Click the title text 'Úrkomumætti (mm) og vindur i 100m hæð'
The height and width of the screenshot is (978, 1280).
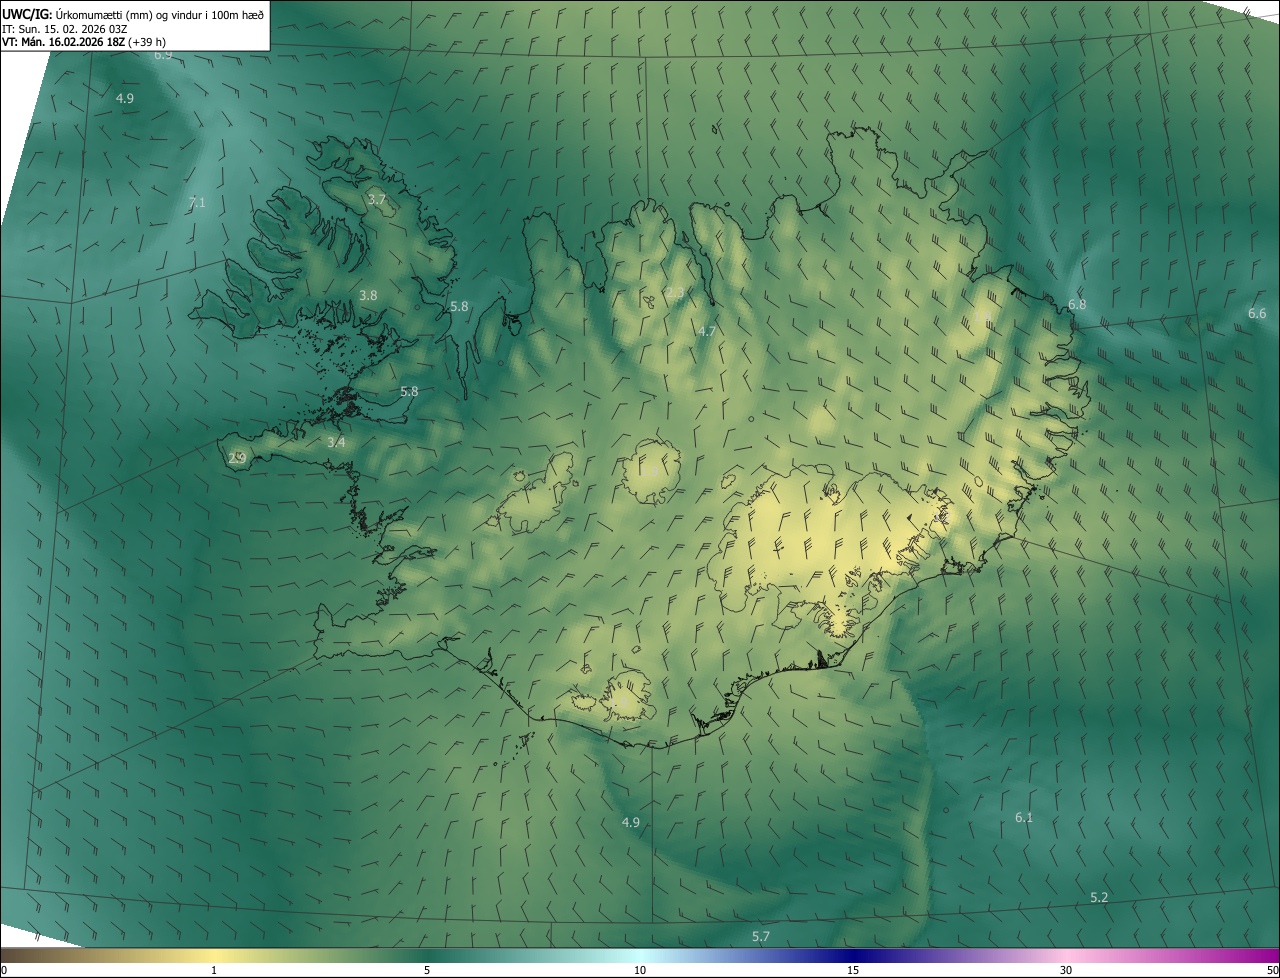(159, 14)
